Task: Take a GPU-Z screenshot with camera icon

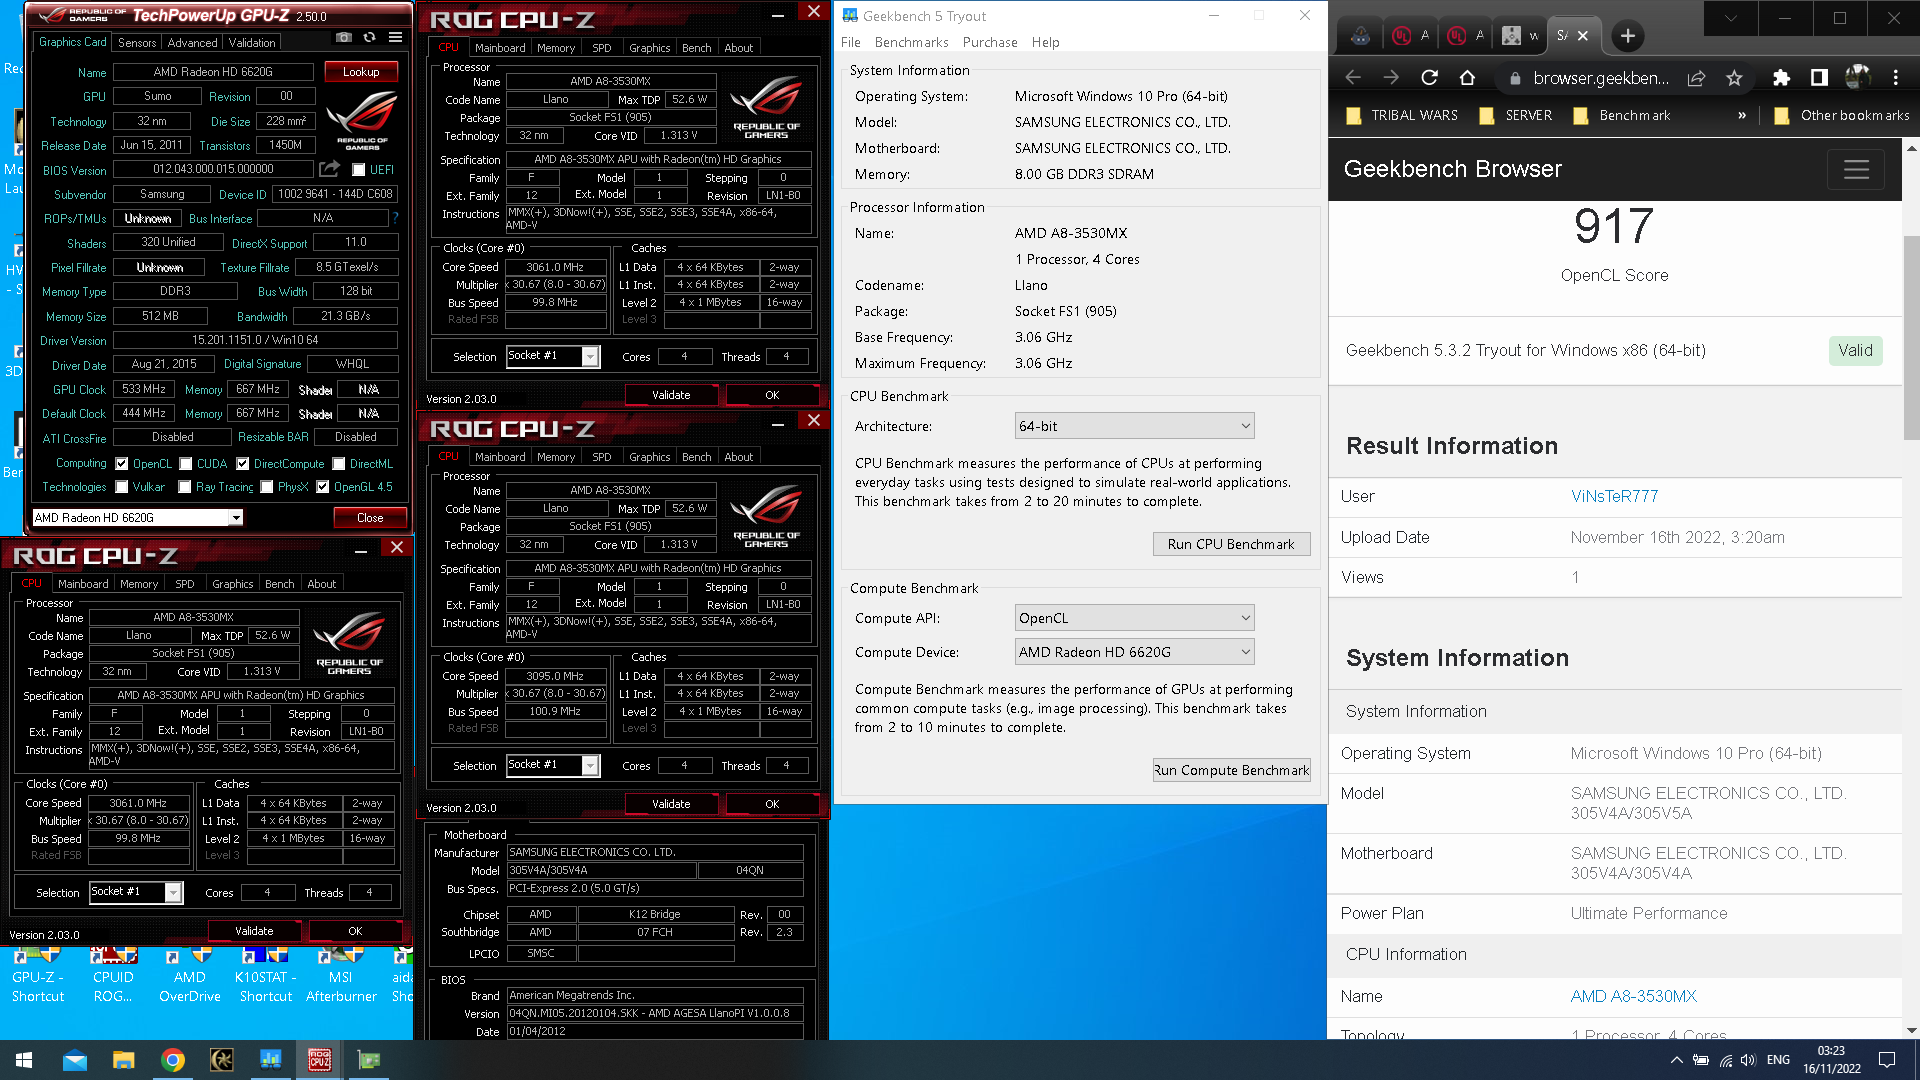Action: [344, 37]
